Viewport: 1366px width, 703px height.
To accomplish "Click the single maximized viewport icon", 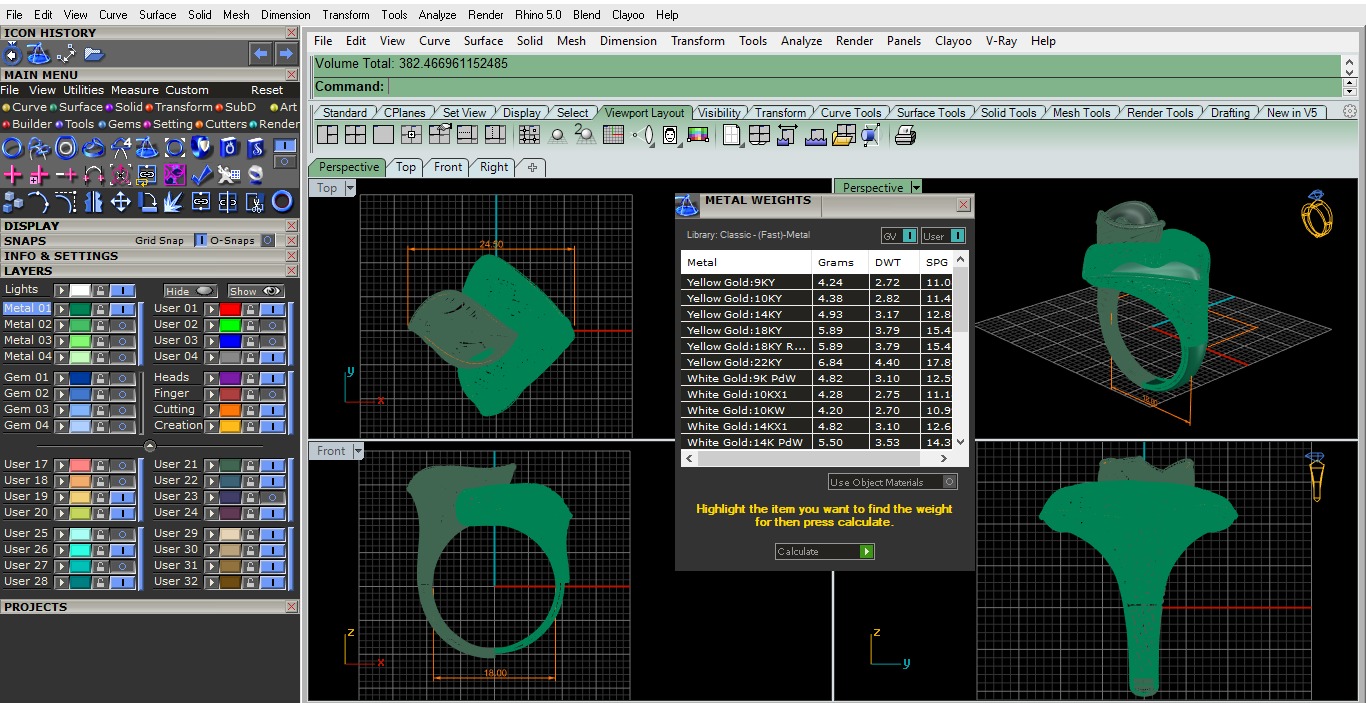I will 383,135.
